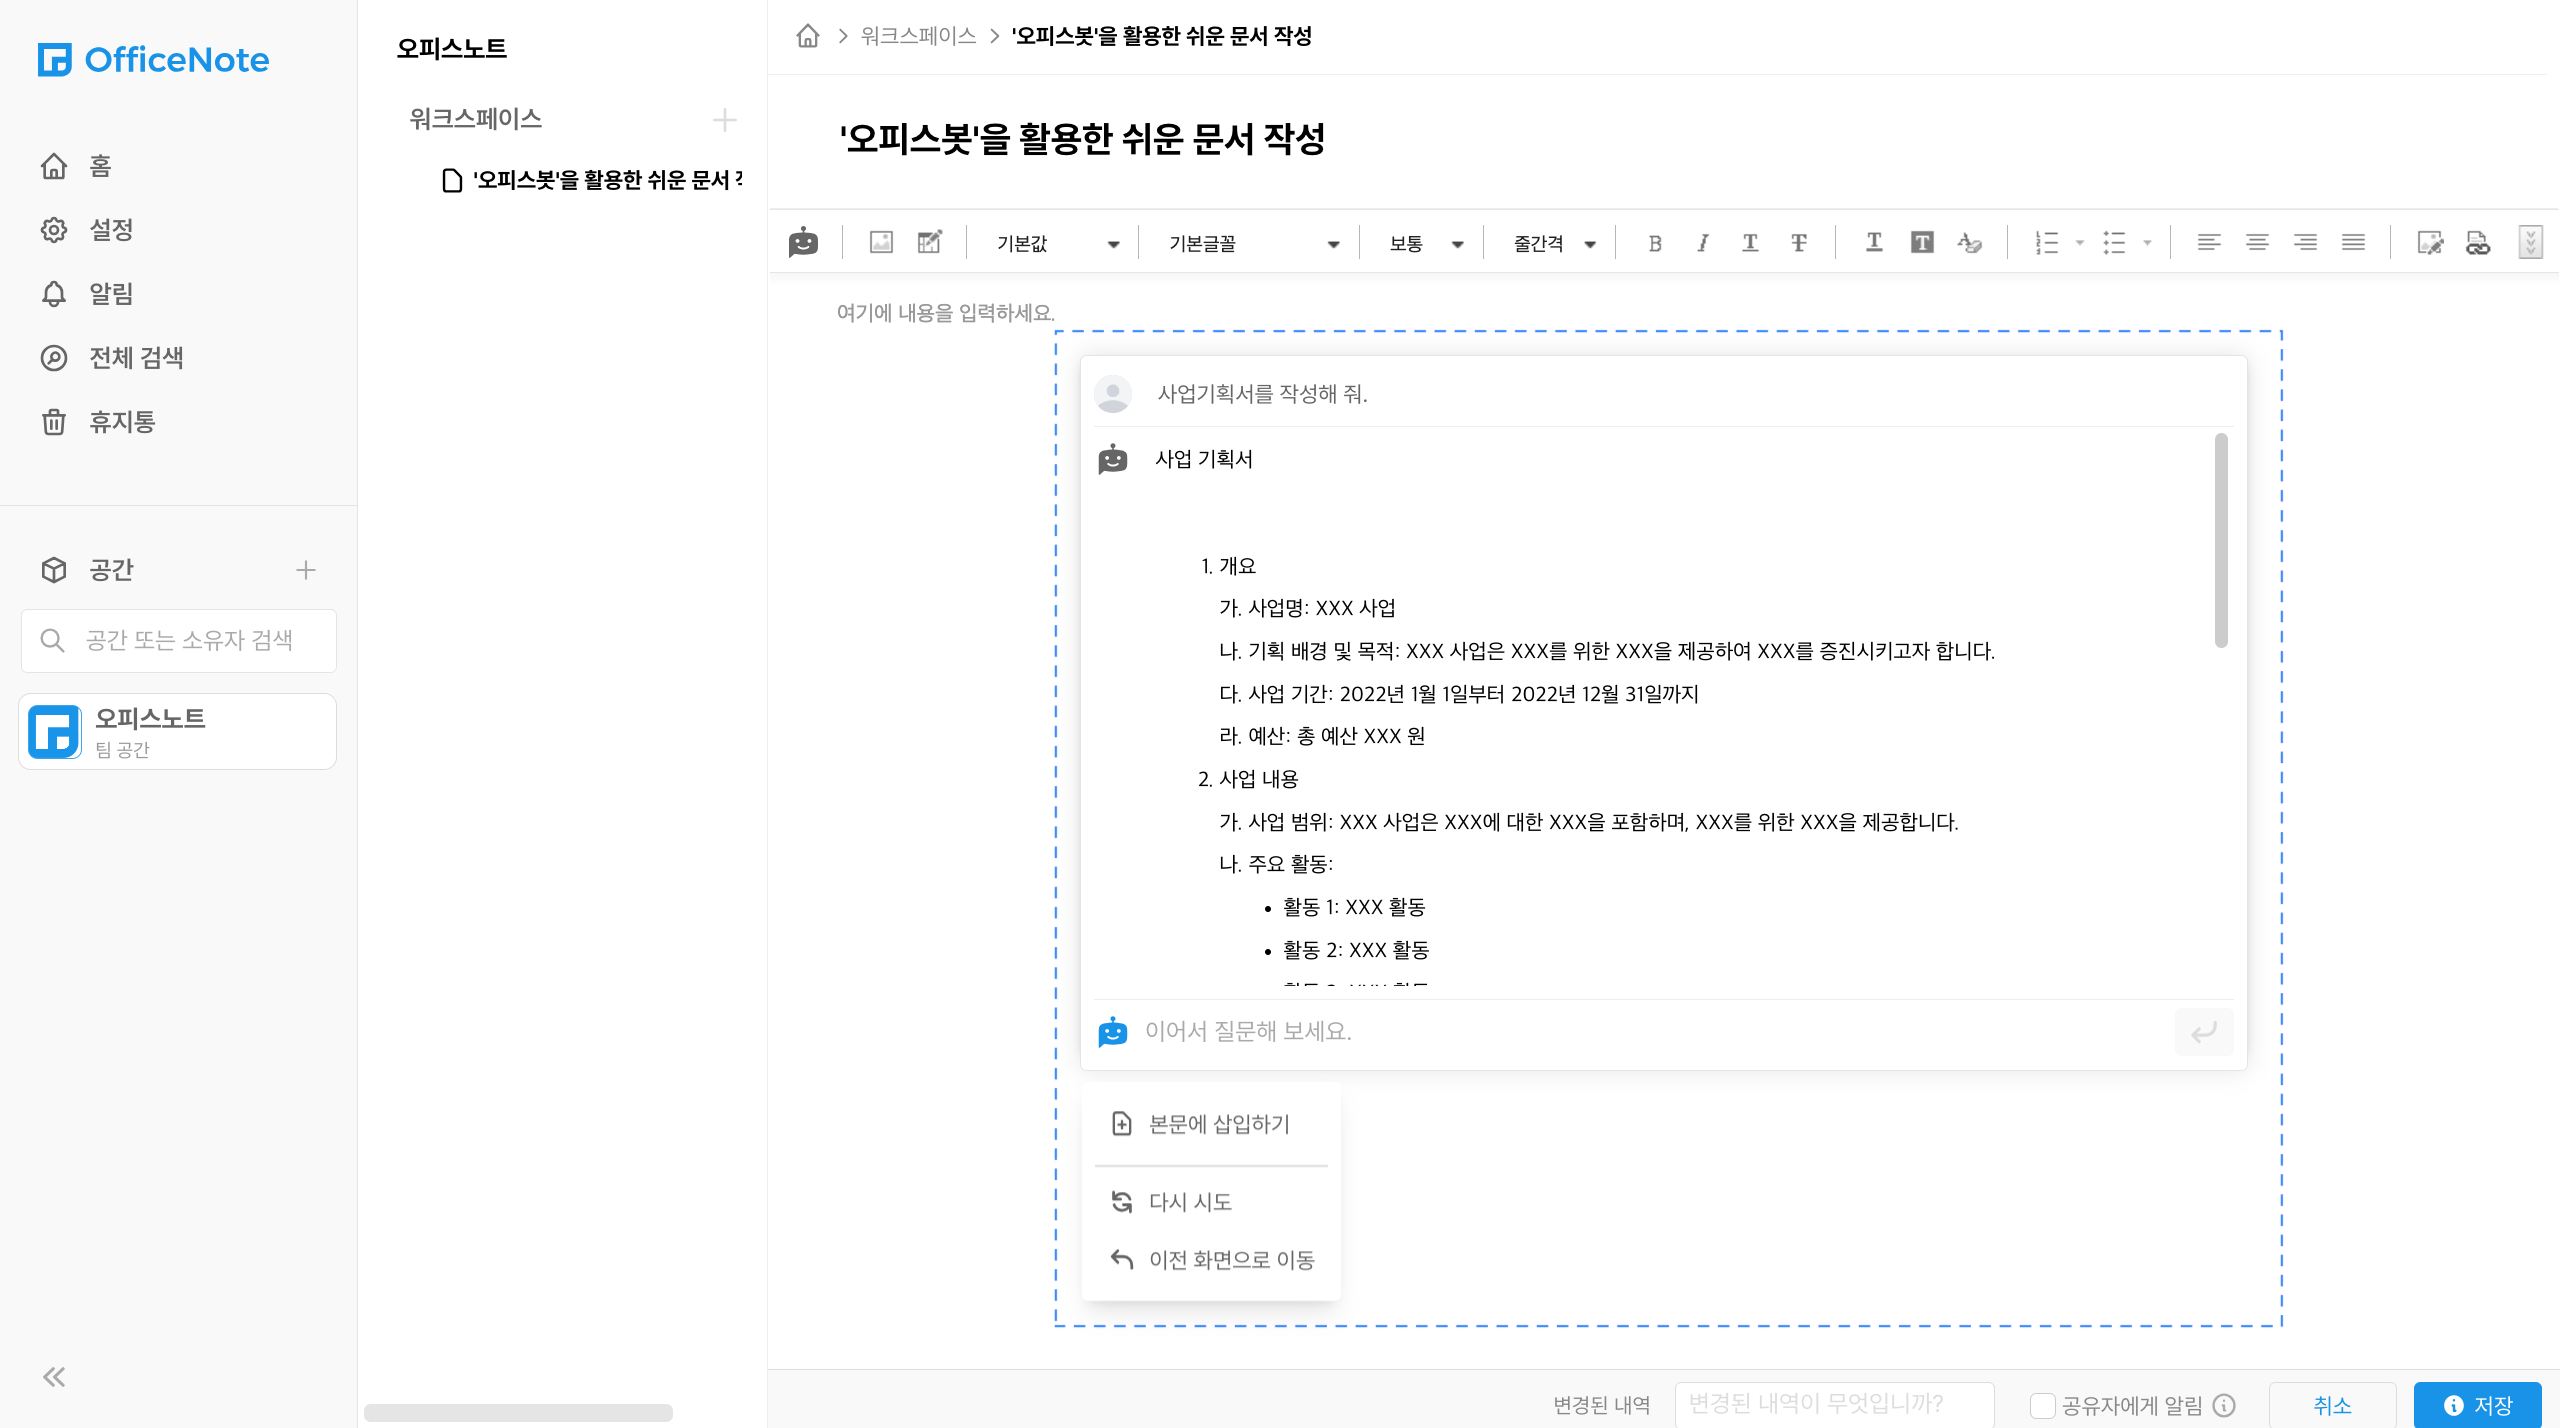
Task: Toggle text background highlight button
Action: pos(1922,243)
